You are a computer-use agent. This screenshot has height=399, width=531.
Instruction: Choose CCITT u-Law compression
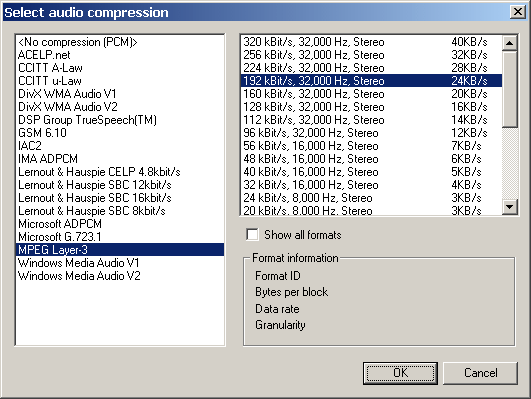120,81
